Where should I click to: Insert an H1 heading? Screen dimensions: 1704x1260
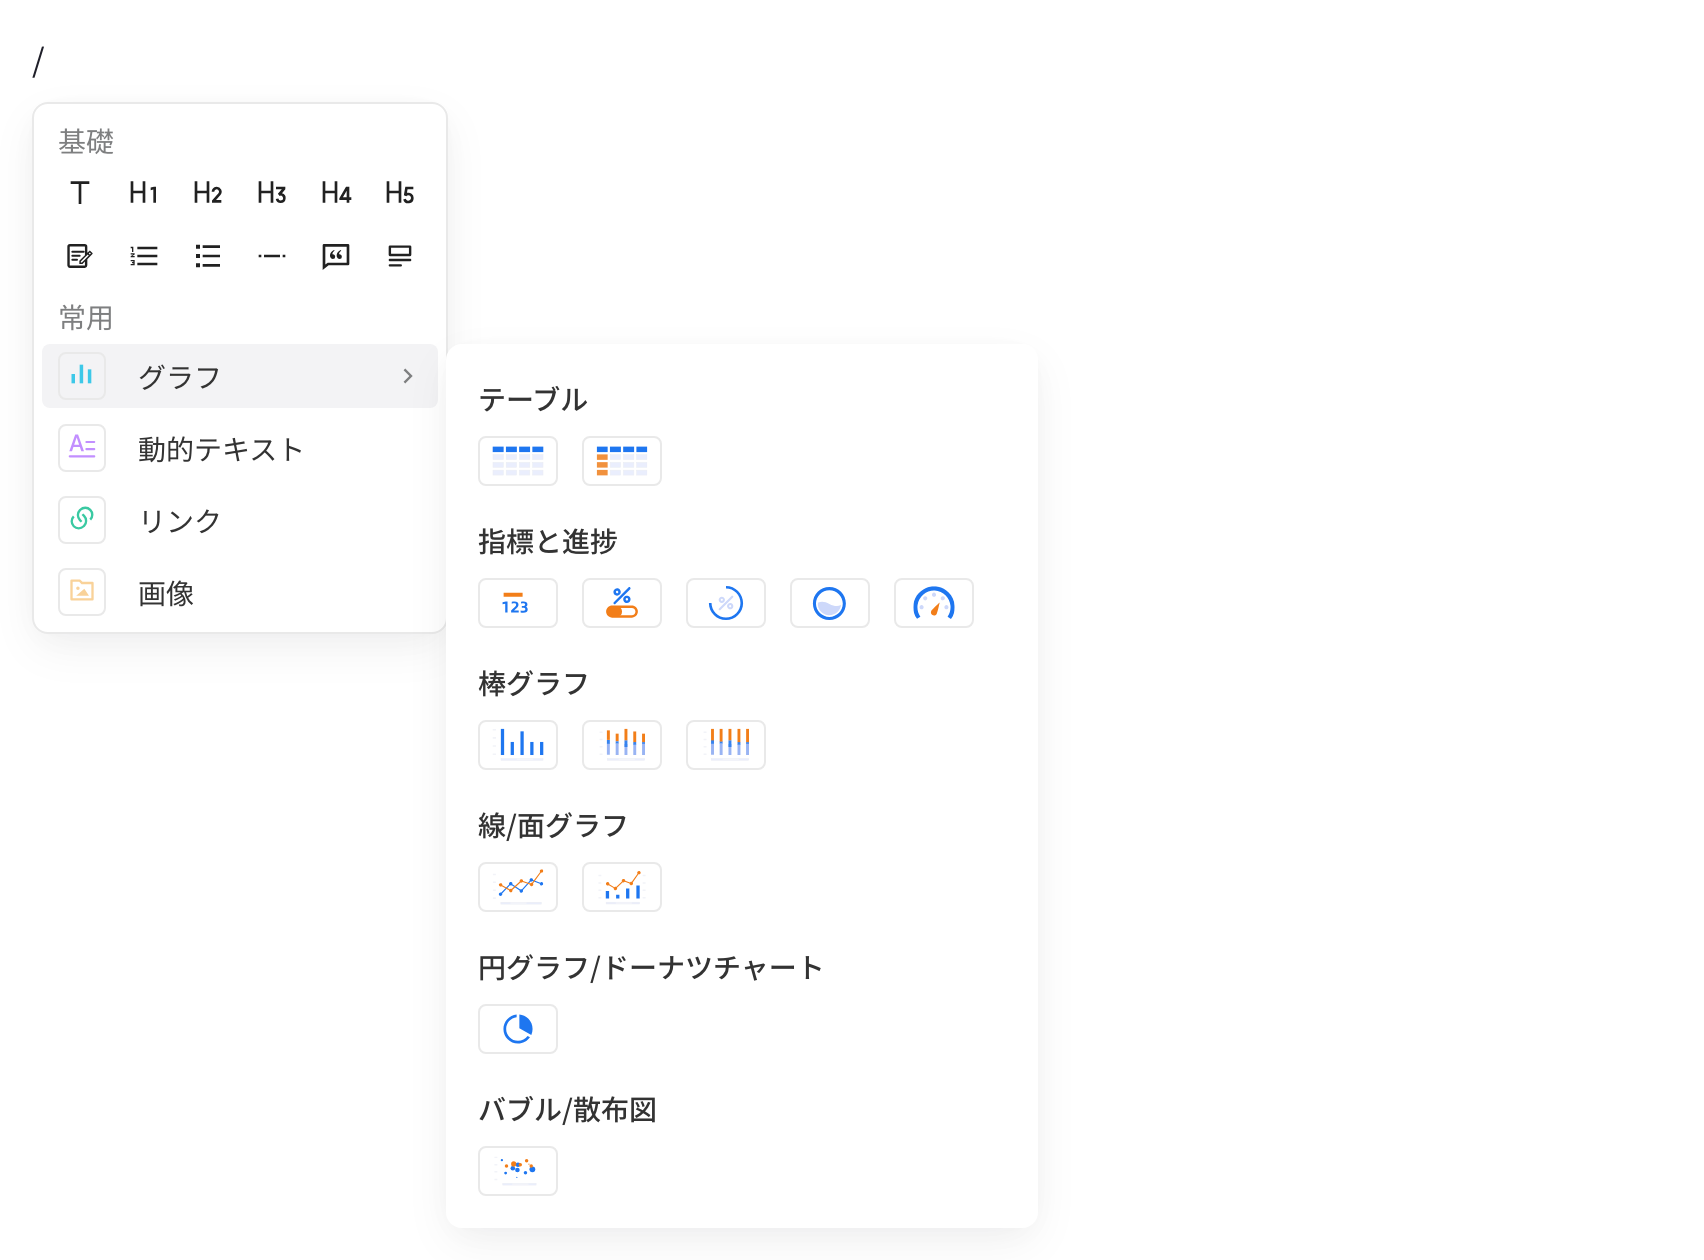144,193
